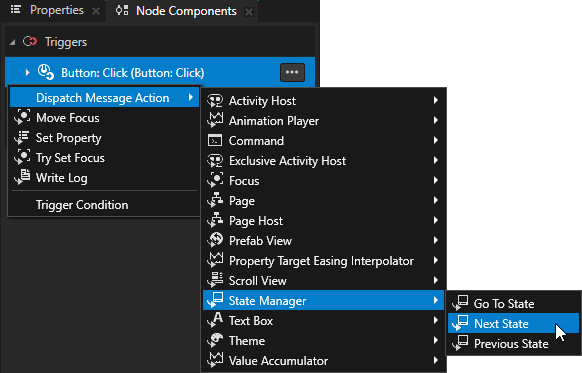Click the Prefab View submenu icon
Screen dimensions: 582x373
215,241
